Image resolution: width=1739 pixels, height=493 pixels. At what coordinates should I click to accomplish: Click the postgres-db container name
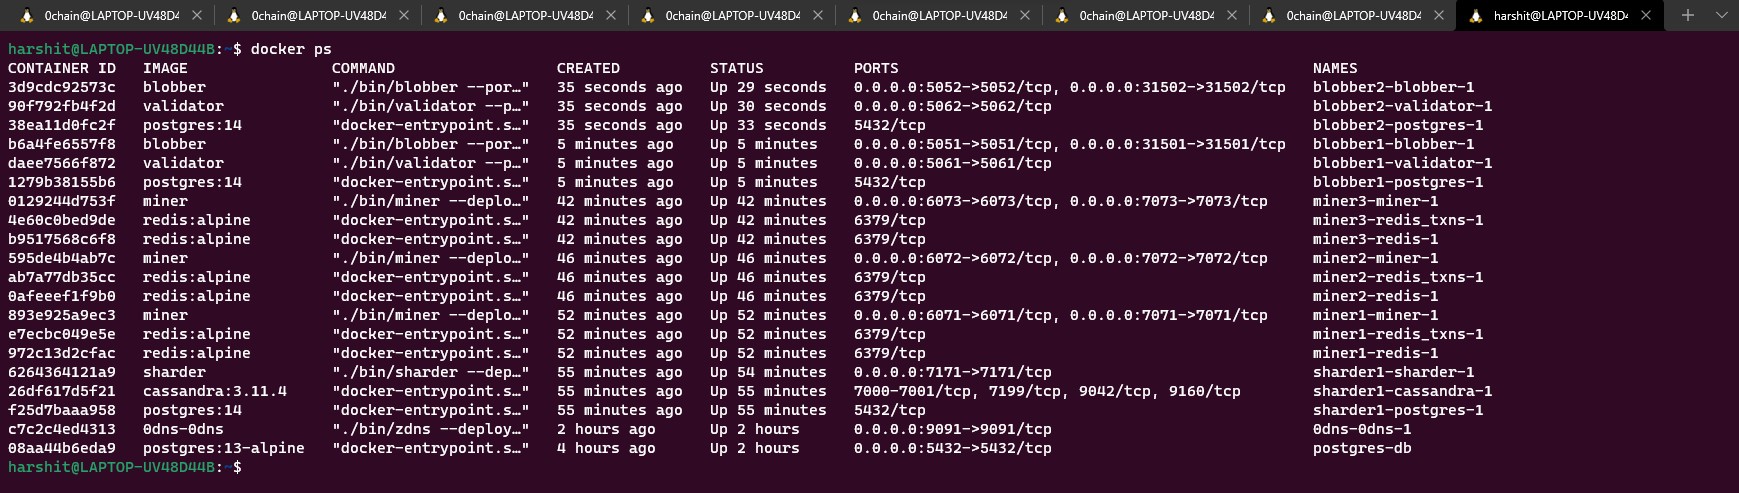(x=1362, y=448)
